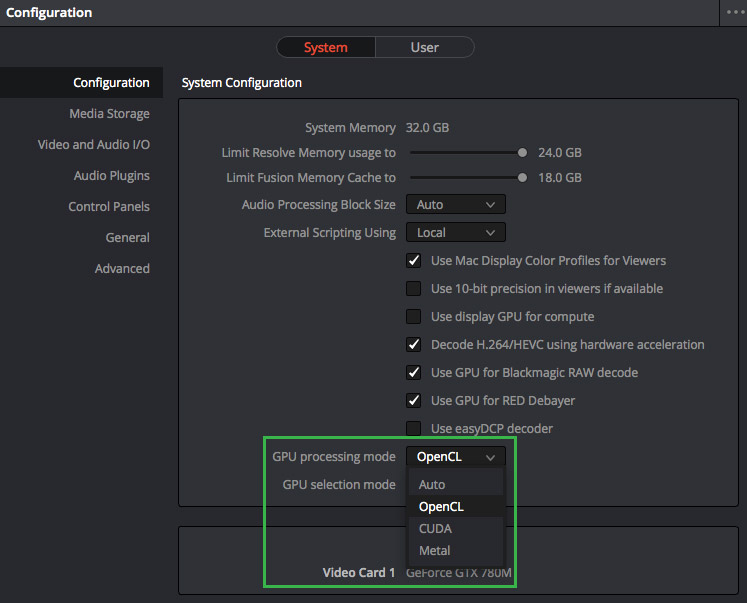Screen dimensions: 747x603
Task: Open the three-dot options menu
Action: (x=733, y=12)
